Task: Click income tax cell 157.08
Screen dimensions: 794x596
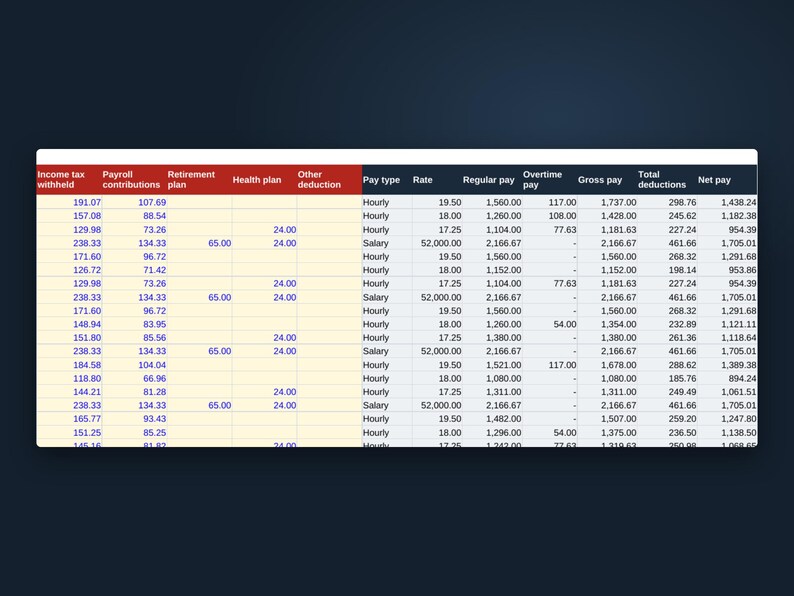Action: point(69,216)
